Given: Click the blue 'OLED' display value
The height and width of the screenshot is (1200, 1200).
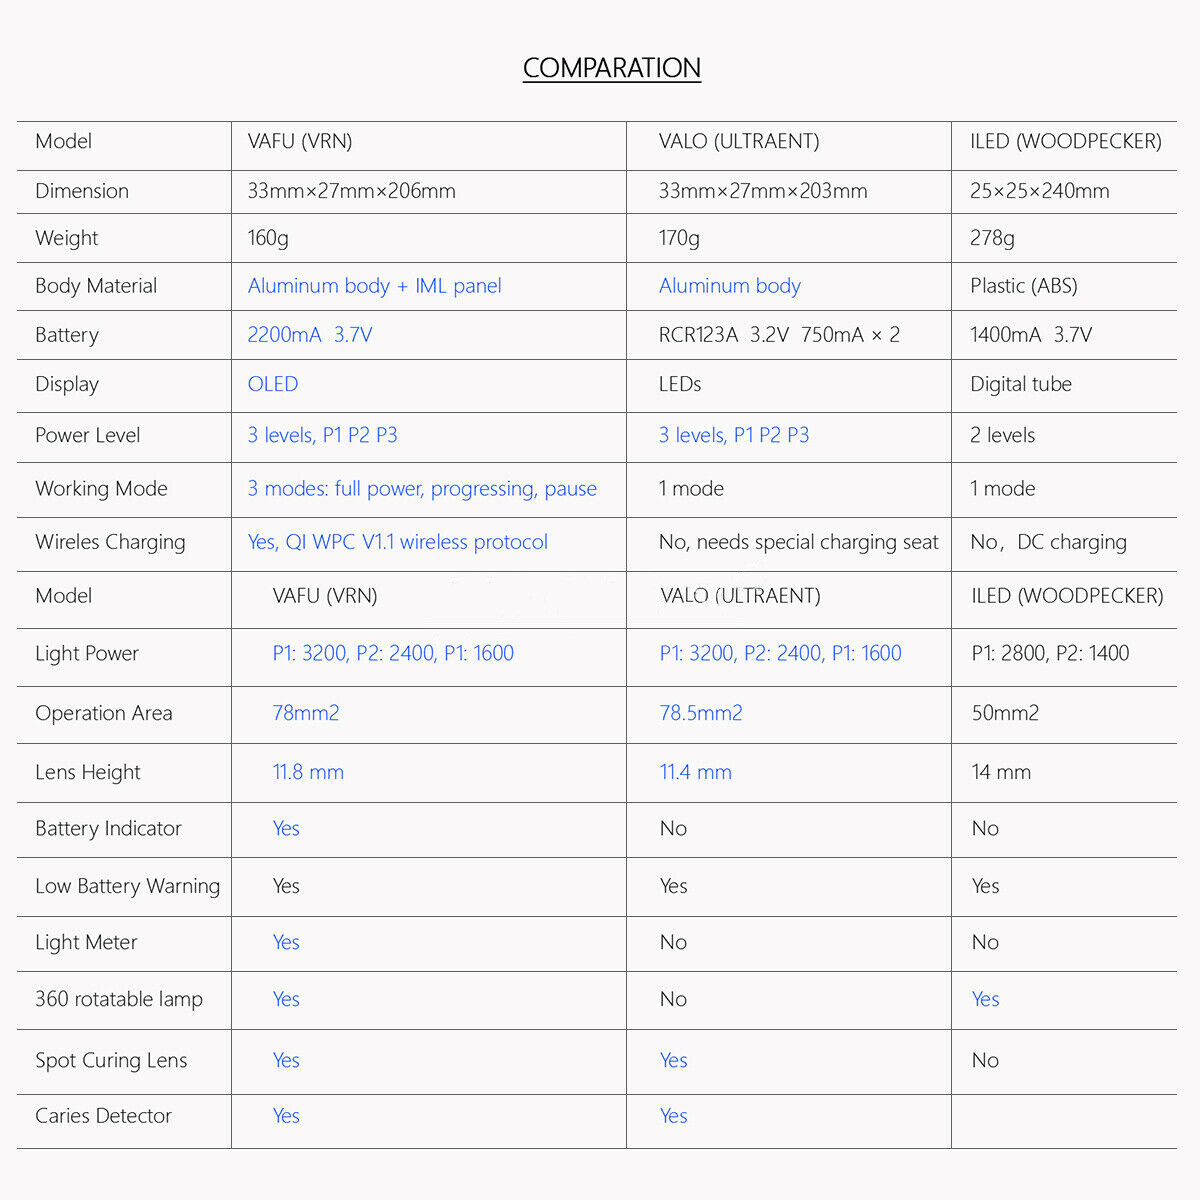Looking at the screenshot, I should point(273,384).
